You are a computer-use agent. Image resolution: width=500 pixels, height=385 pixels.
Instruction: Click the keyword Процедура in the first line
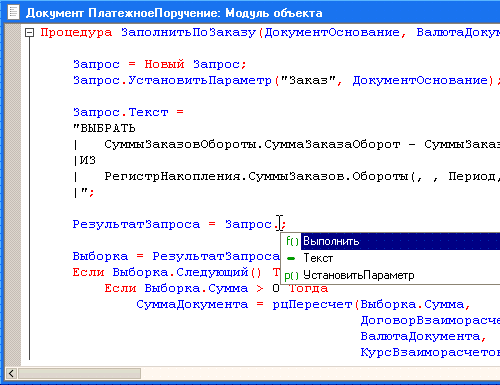76,33
